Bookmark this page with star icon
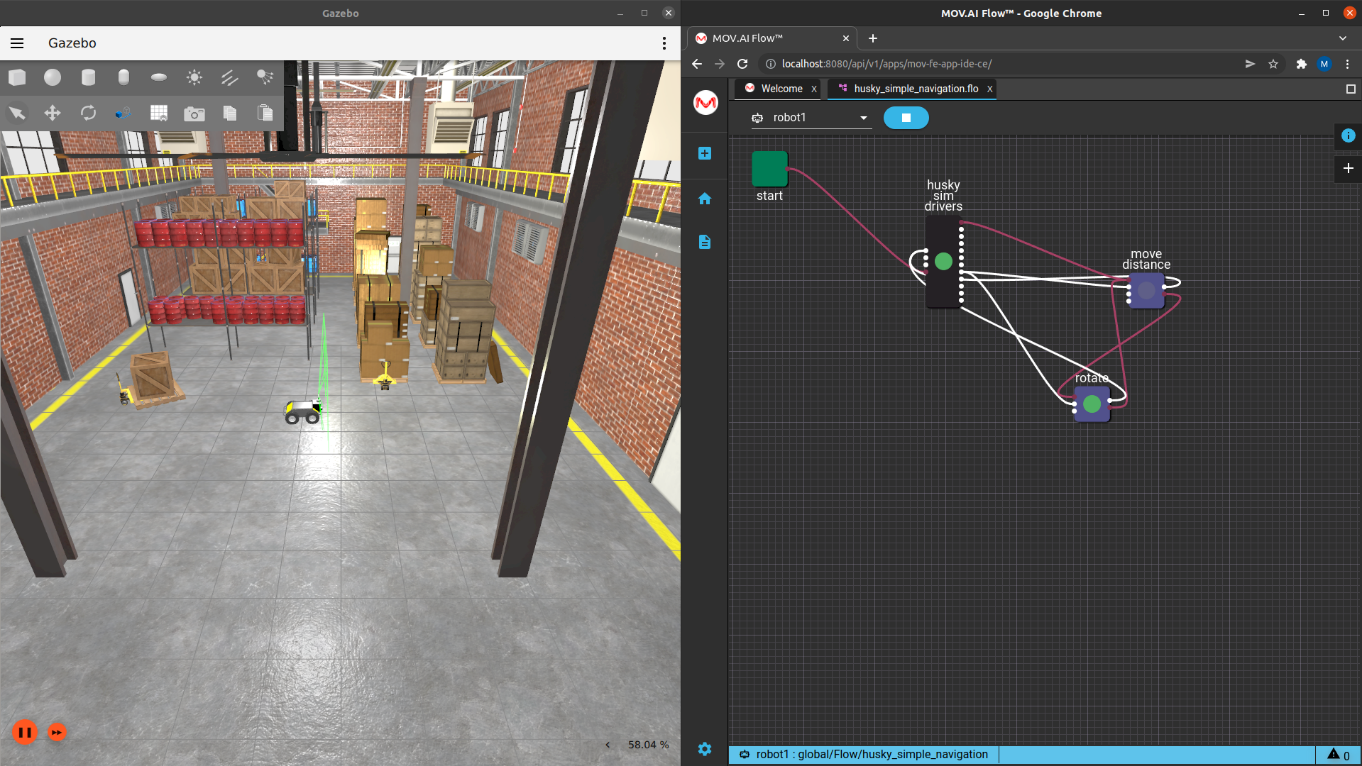1362x766 pixels. [1273, 63]
